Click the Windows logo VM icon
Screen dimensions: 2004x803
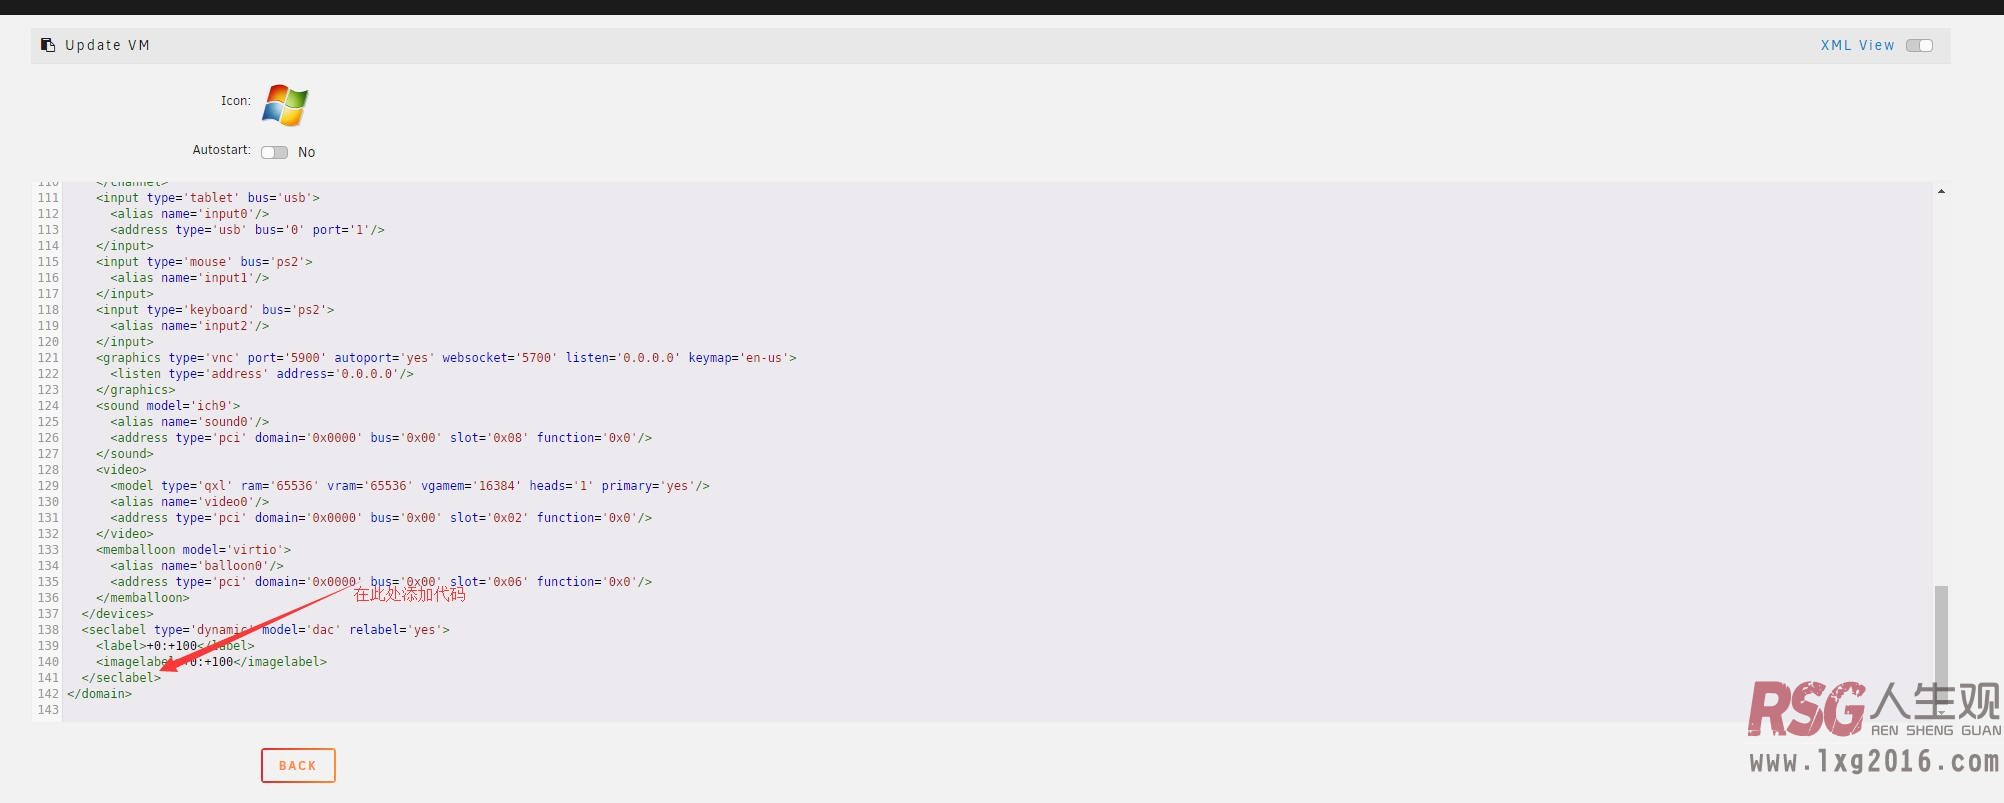(285, 105)
